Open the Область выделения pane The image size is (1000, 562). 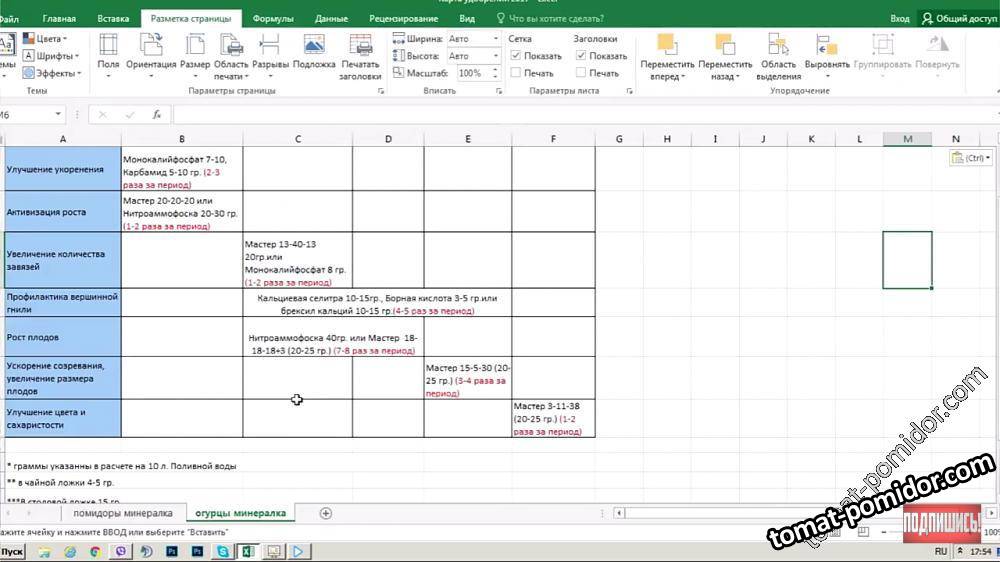tap(778, 56)
